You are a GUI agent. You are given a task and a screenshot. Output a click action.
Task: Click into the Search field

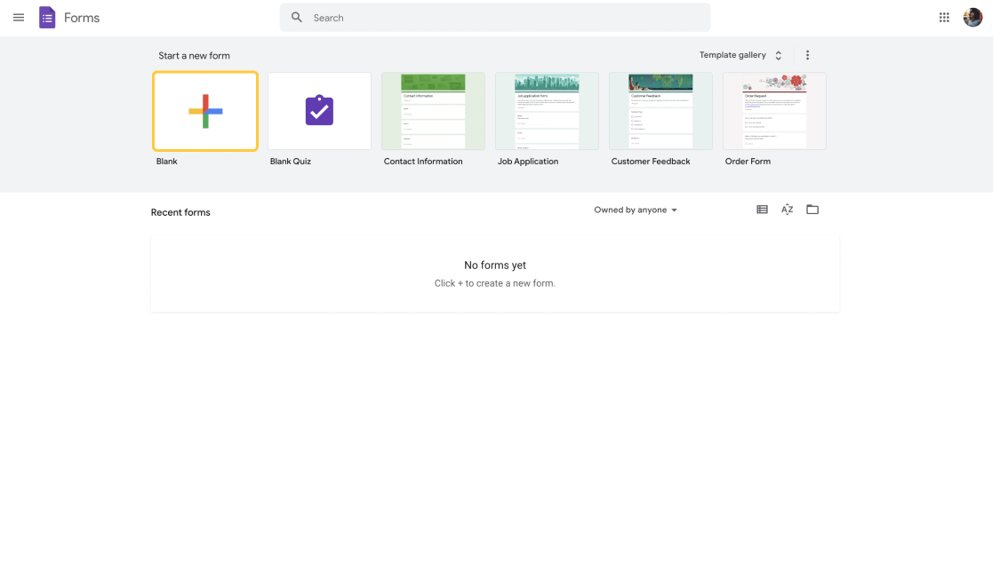[x=495, y=18]
